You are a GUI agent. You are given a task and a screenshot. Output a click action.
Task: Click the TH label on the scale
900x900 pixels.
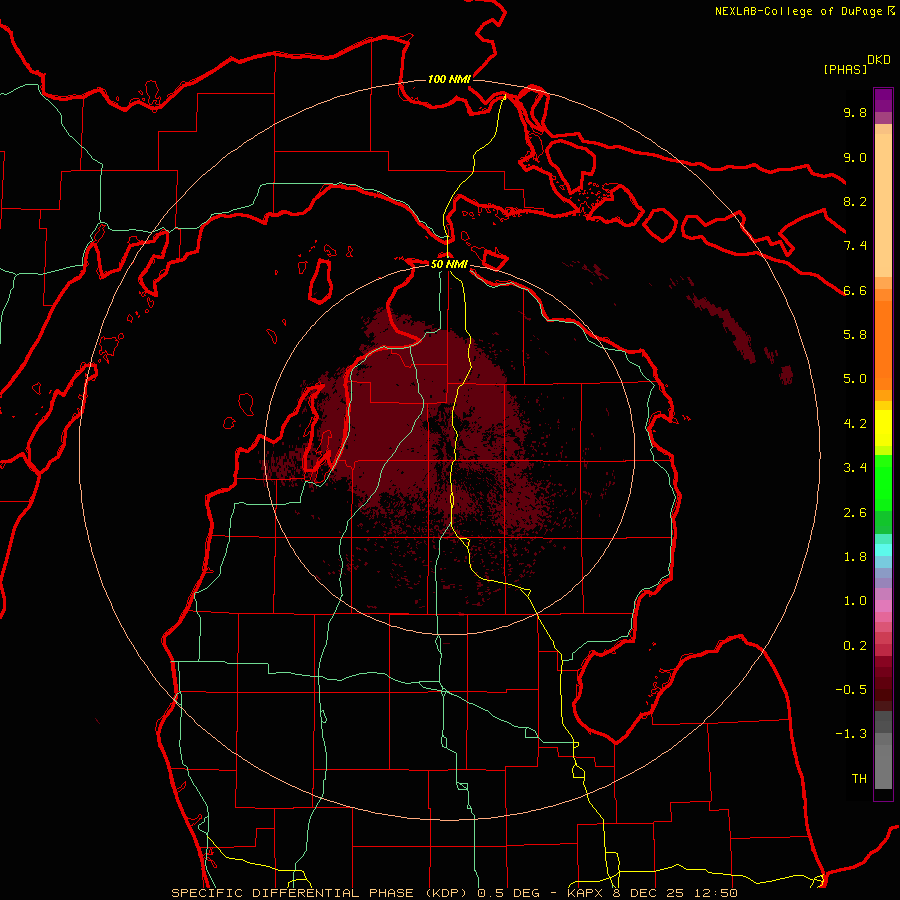click(859, 779)
